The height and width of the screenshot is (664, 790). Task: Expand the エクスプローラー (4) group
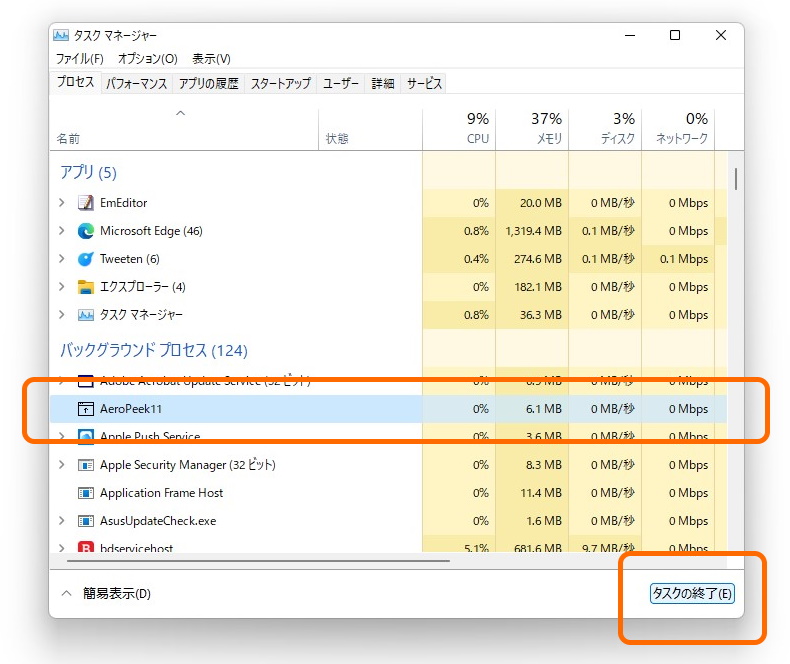click(61, 287)
